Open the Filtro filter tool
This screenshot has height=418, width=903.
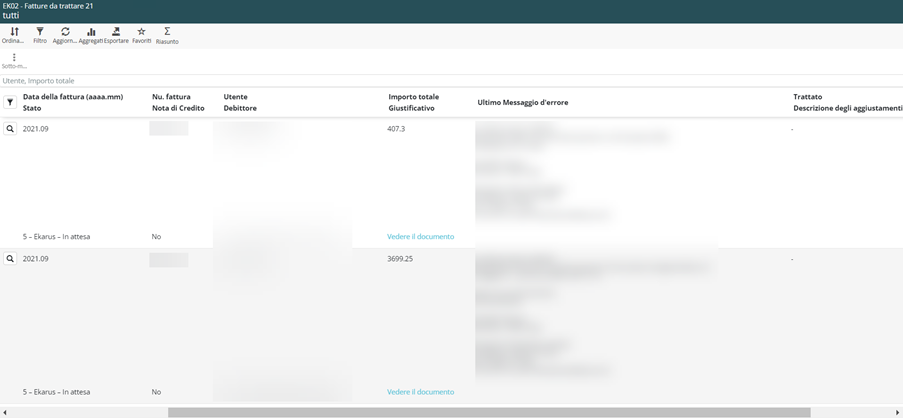point(40,33)
